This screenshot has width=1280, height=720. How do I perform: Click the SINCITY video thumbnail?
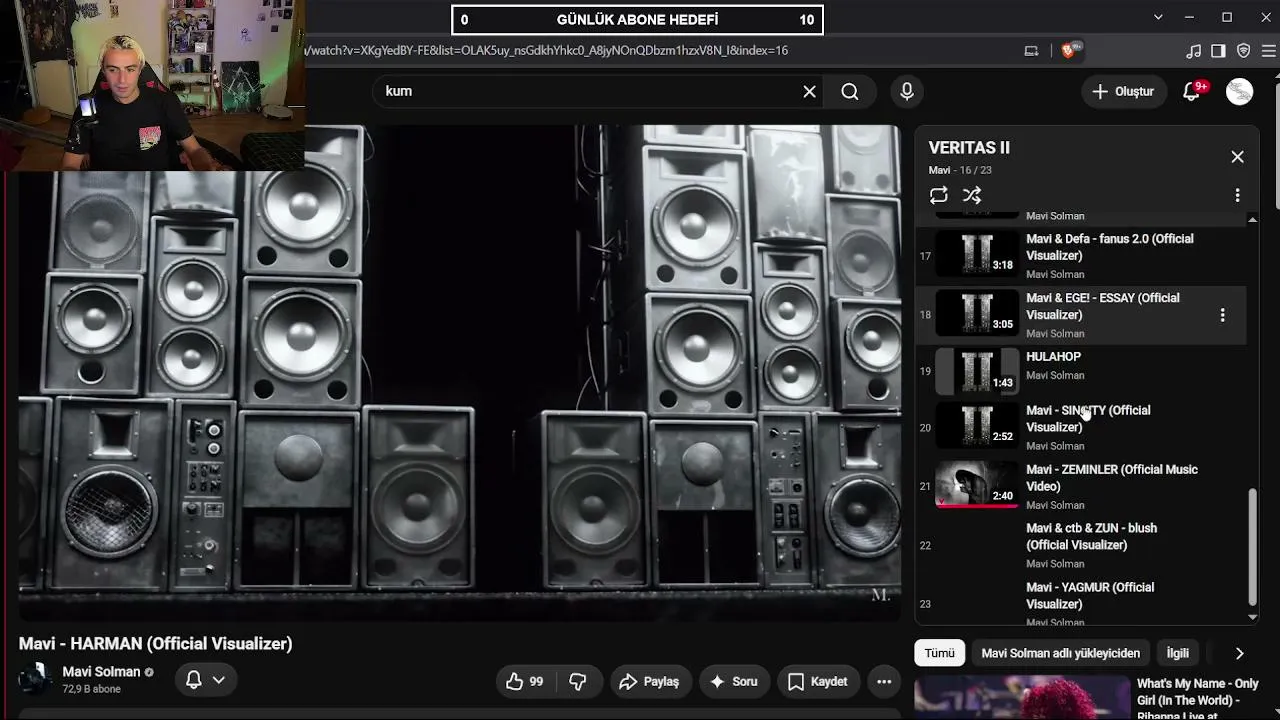pyautogui.click(x=977, y=427)
